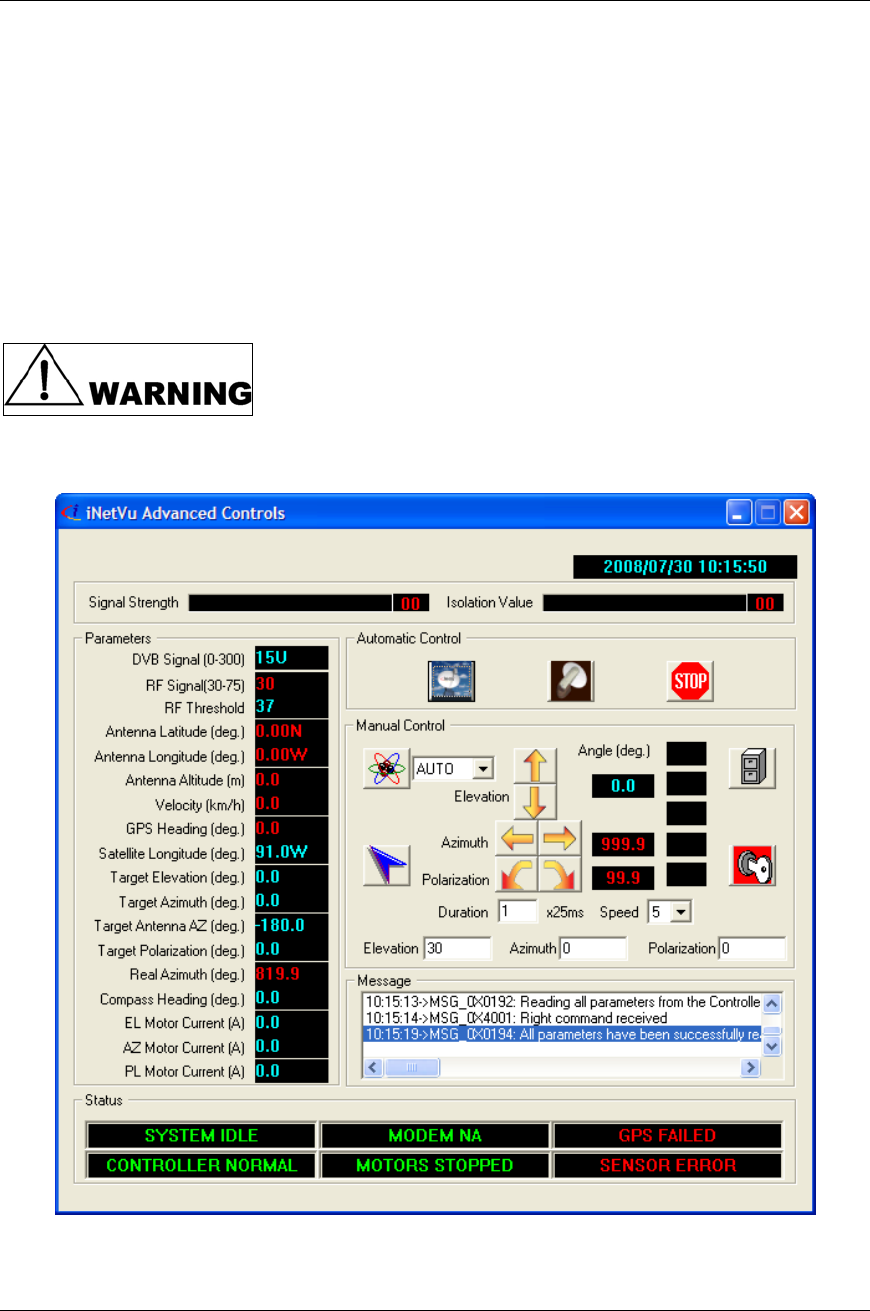Open the AUTO mode dropdown
The height and width of the screenshot is (1311, 870).
(x=484, y=769)
